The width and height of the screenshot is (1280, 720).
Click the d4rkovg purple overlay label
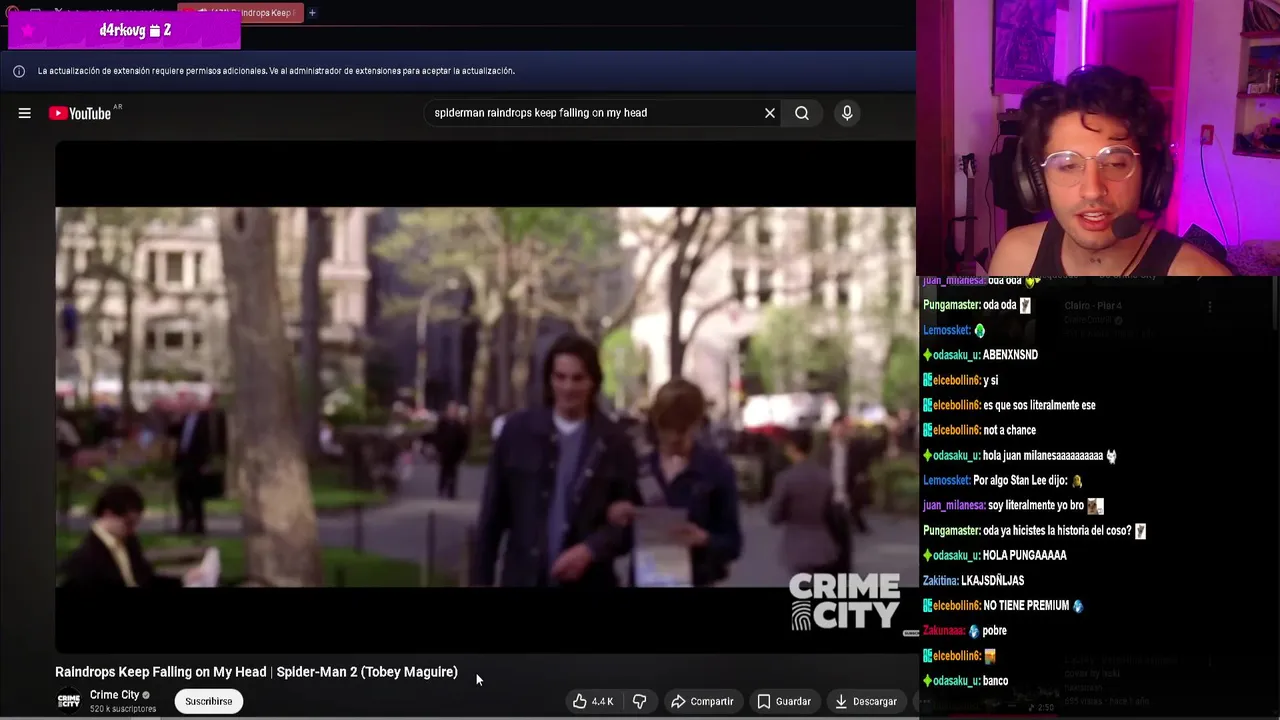point(124,30)
